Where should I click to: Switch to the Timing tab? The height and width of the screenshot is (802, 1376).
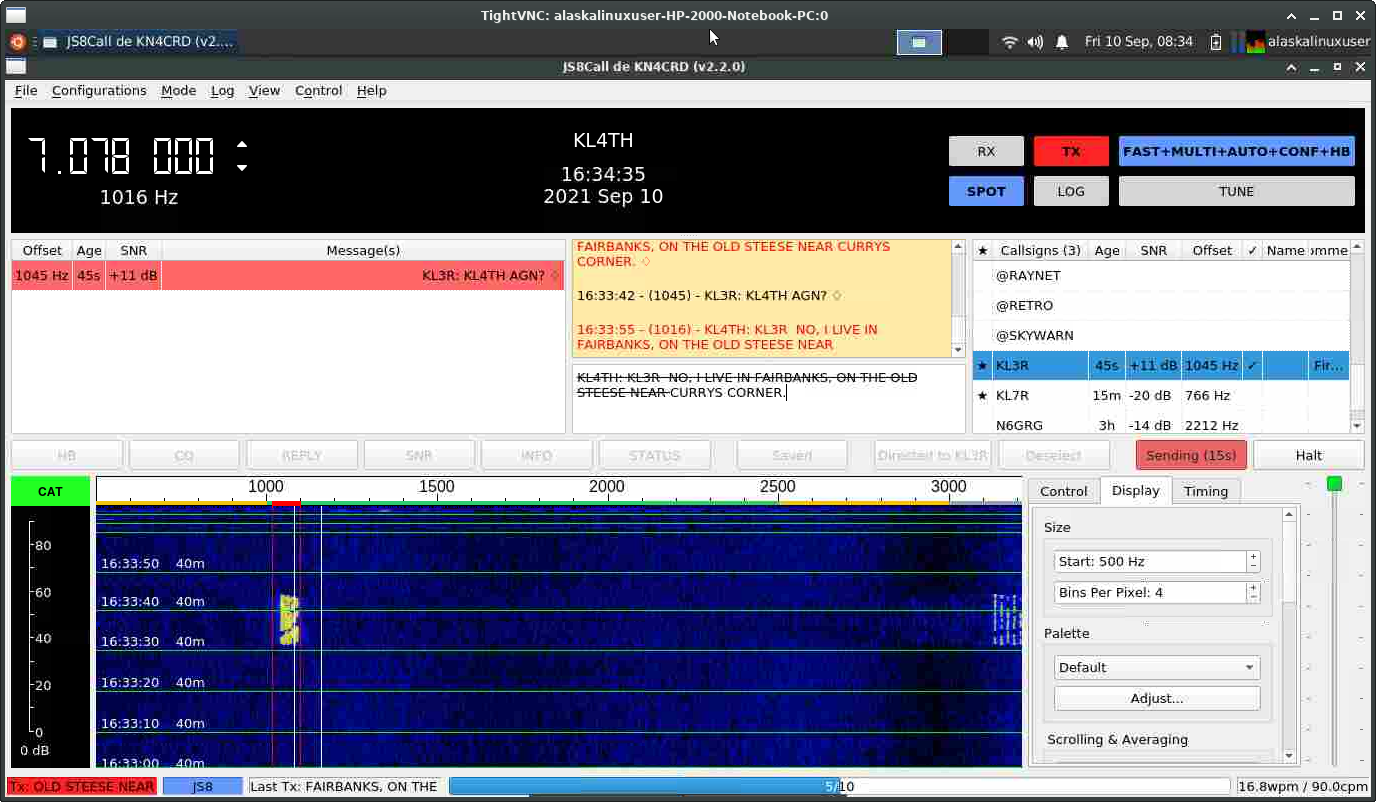tap(1205, 491)
